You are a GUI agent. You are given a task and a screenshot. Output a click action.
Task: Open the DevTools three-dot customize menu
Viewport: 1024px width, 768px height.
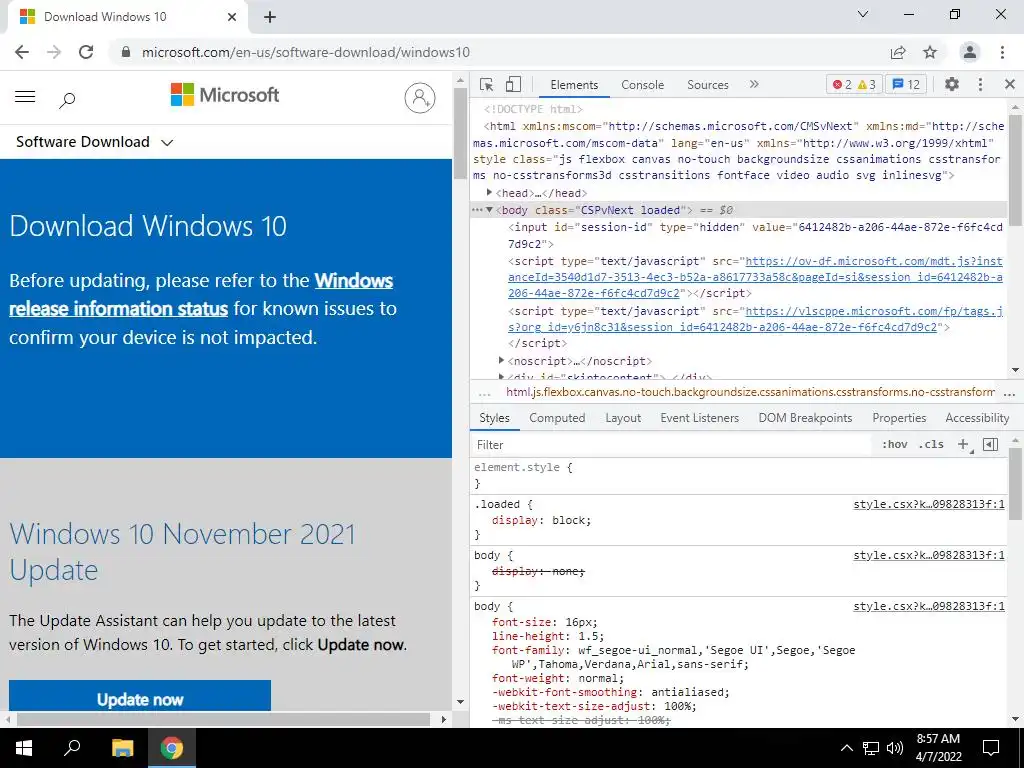(980, 84)
